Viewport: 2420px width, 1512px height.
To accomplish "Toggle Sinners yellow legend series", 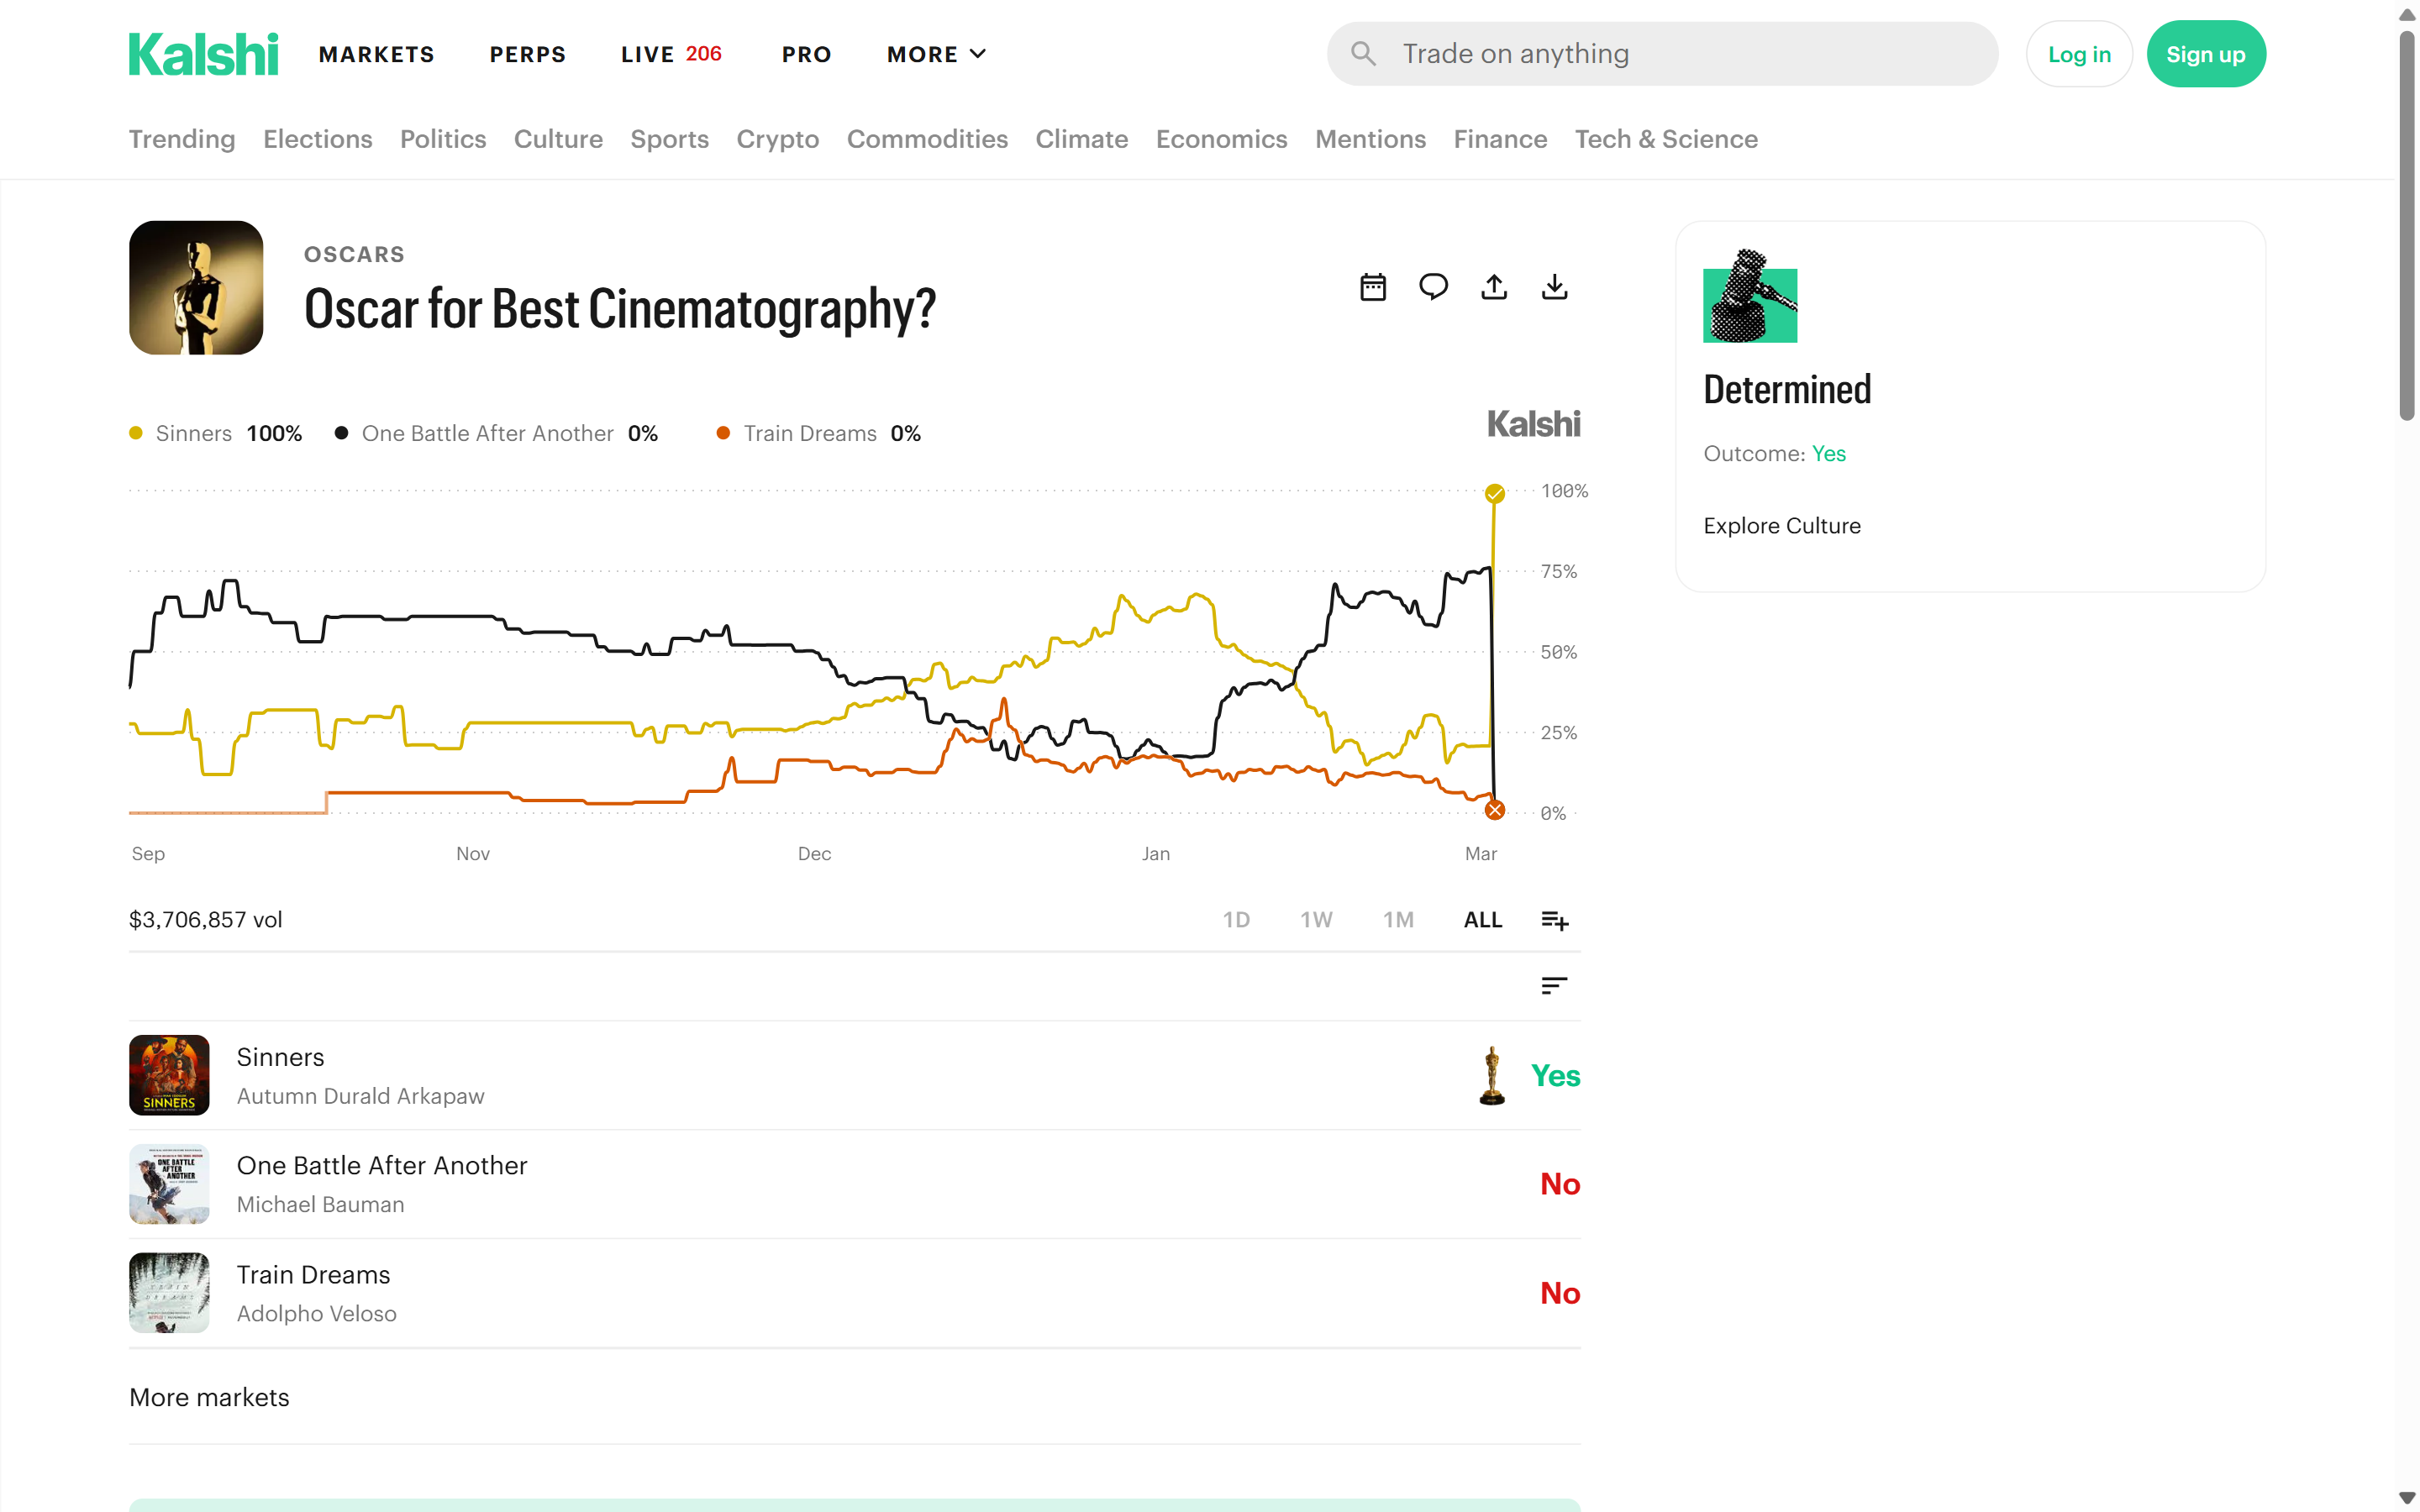I will (x=216, y=433).
